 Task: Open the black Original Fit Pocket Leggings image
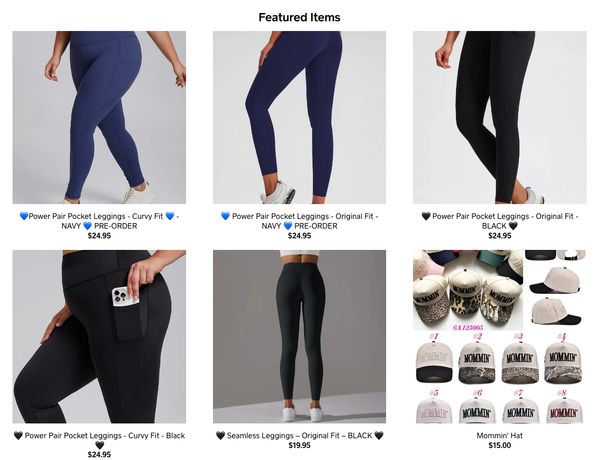click(x=499, y=117)
